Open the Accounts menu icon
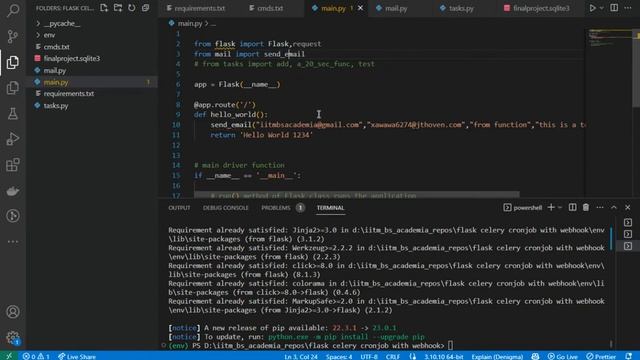This screenshot has width=640, height=360. click(13, 312)
